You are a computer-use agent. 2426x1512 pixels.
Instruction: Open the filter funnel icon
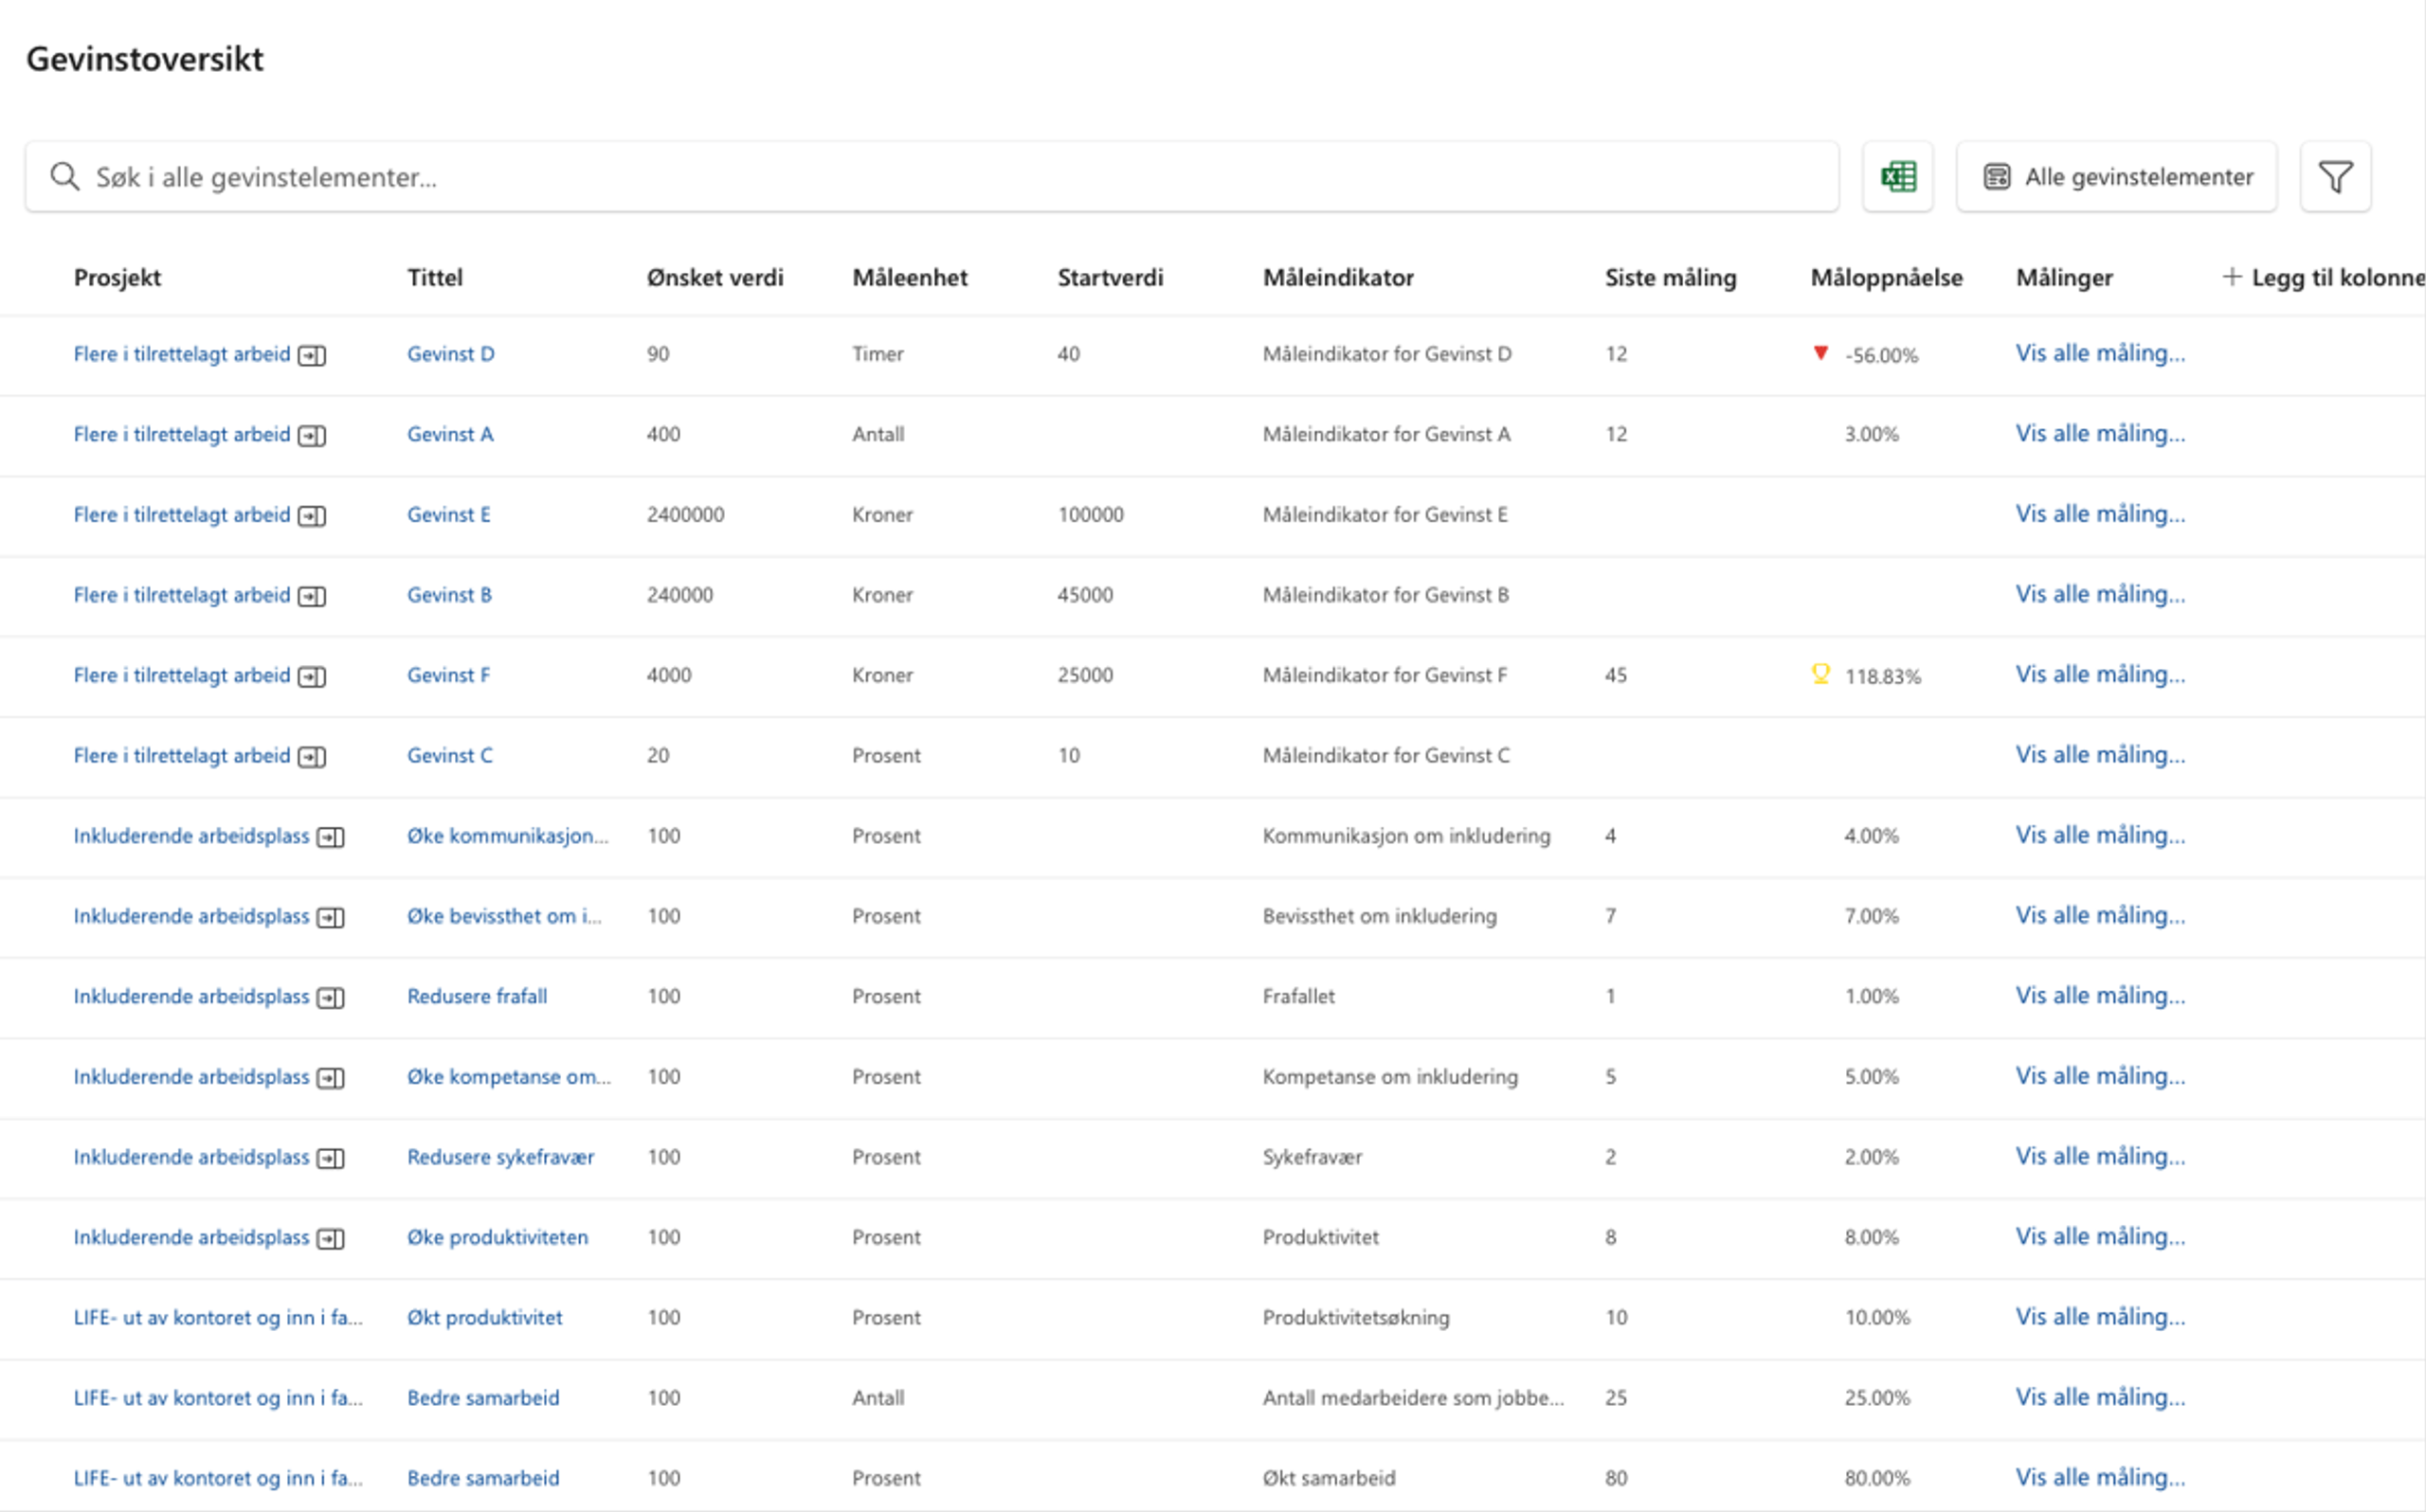[2334, 177]
